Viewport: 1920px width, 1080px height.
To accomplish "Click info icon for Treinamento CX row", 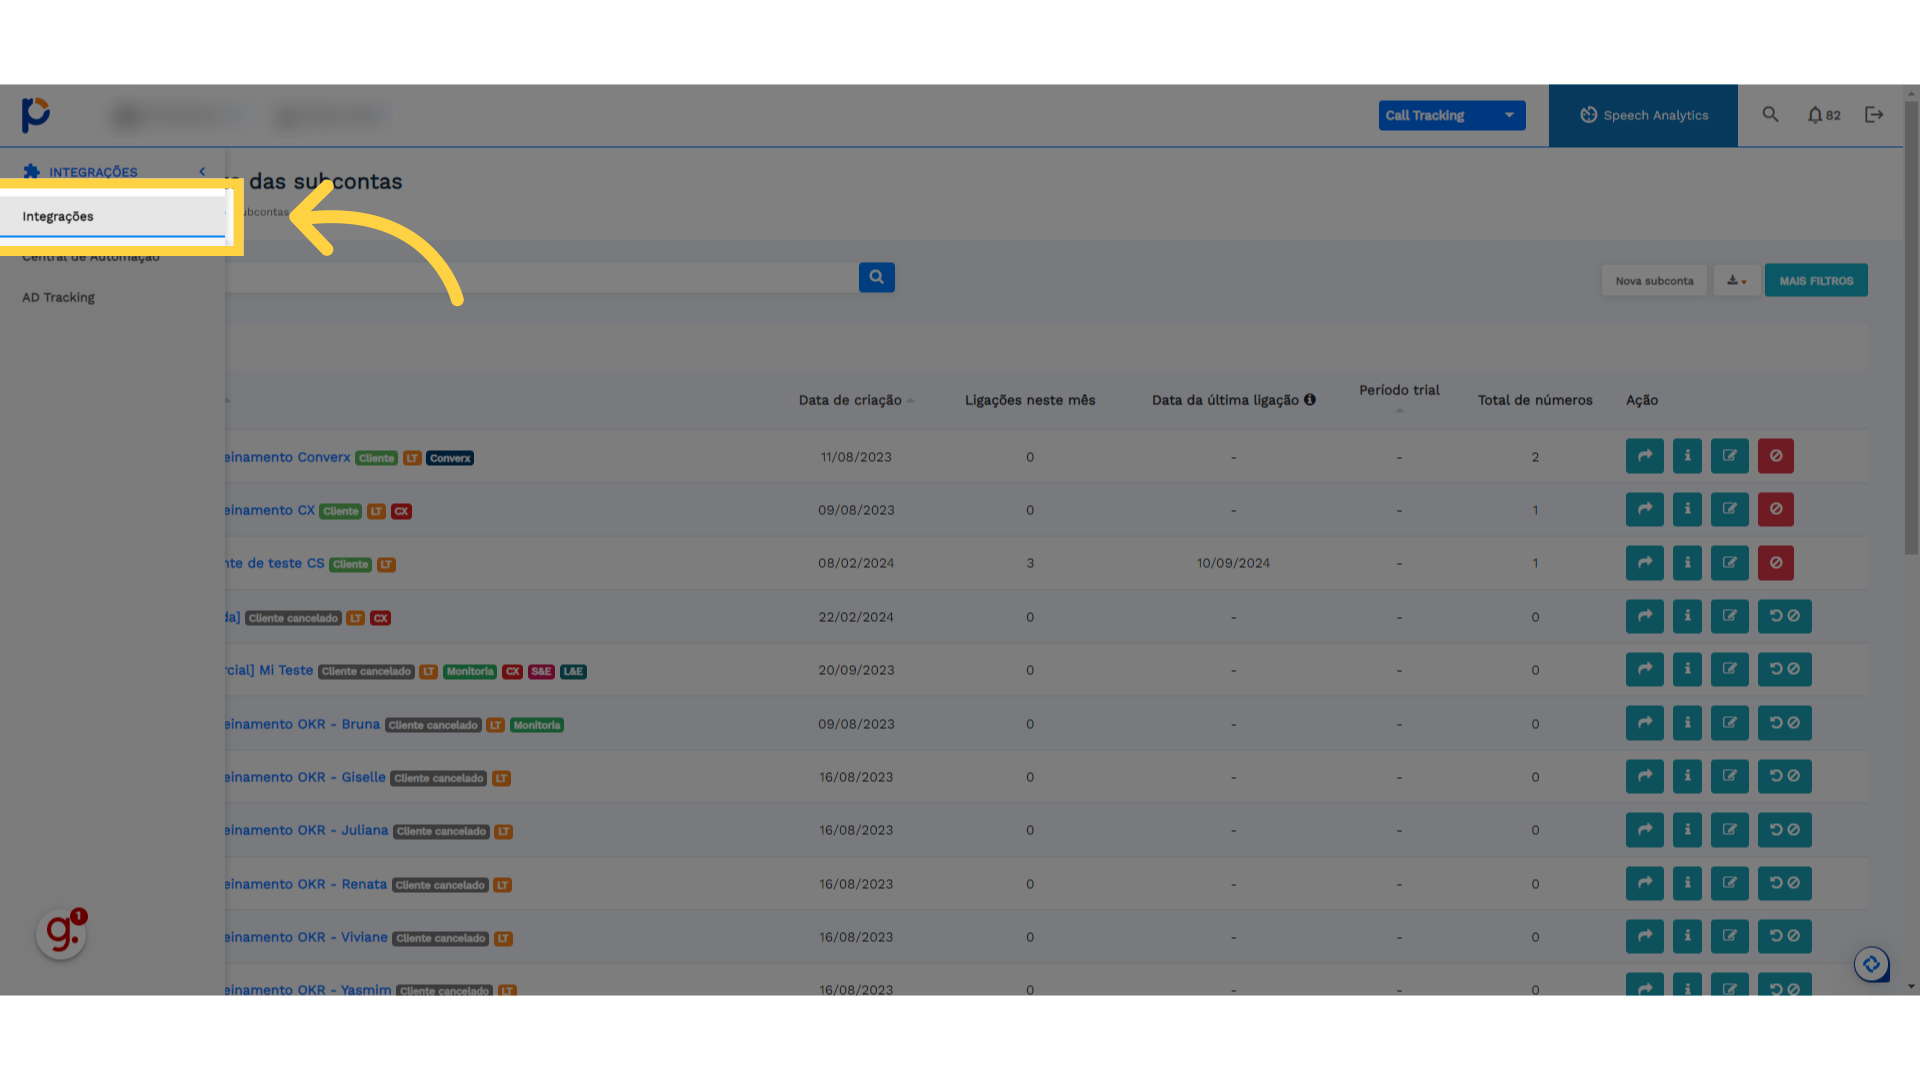I will pos(1687,509).
